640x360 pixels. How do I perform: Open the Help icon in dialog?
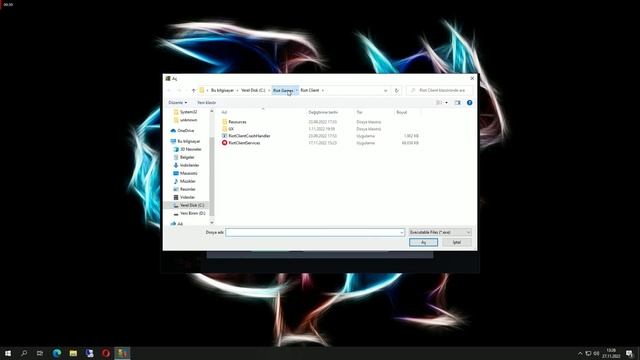click(469, 102)
